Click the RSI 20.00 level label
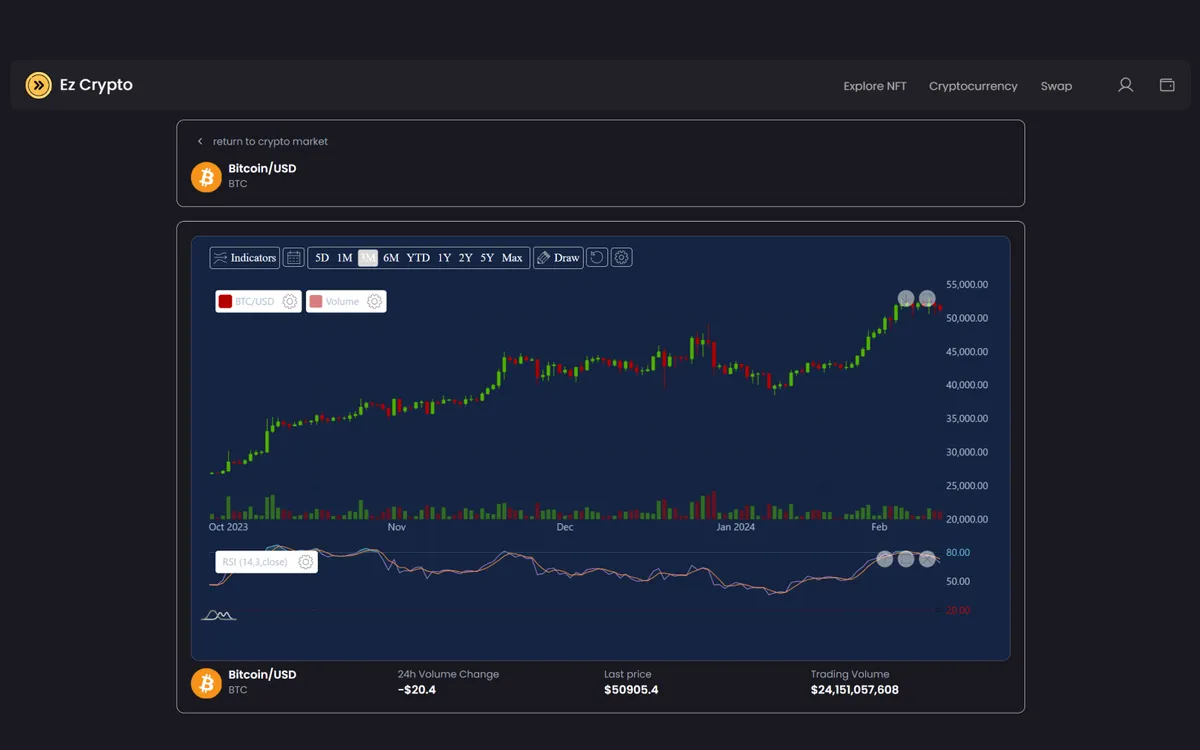The image size is (1200, 750). pos(958,610)
